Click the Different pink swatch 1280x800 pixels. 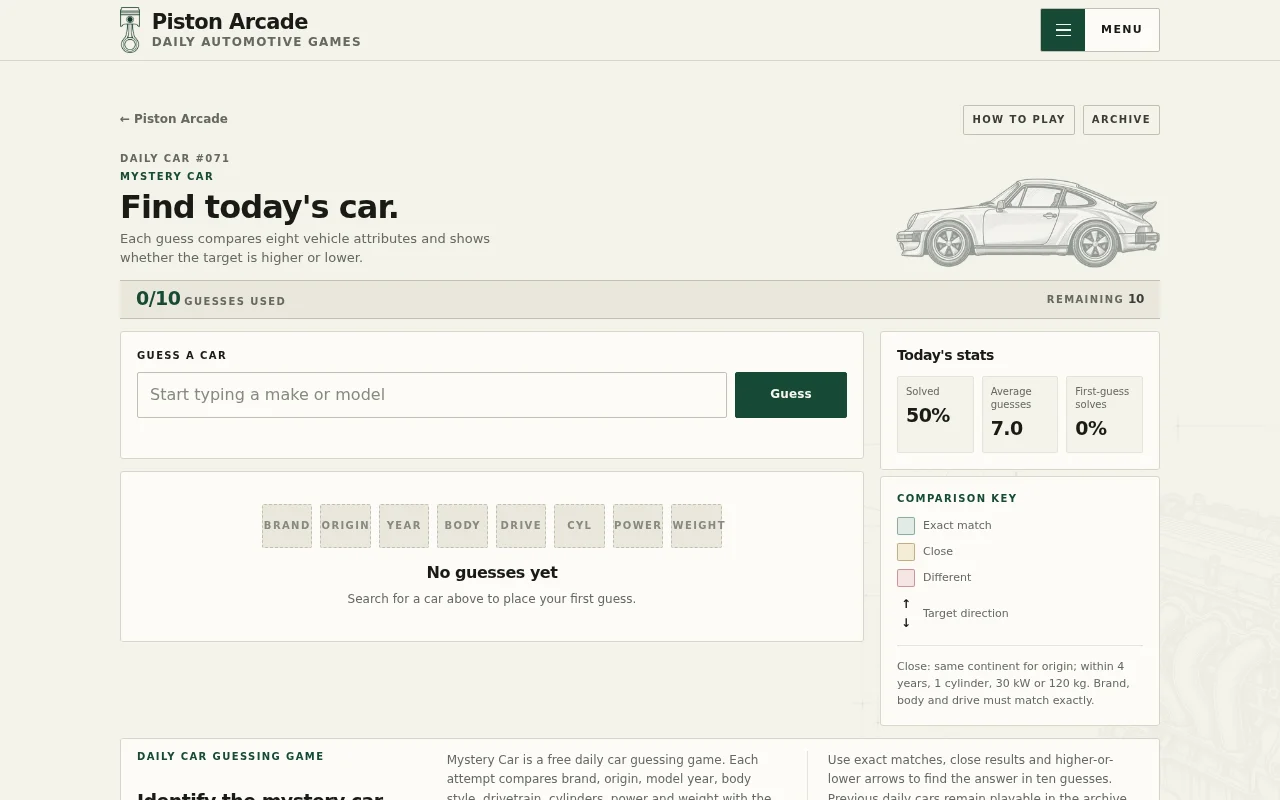pos(906,578)
